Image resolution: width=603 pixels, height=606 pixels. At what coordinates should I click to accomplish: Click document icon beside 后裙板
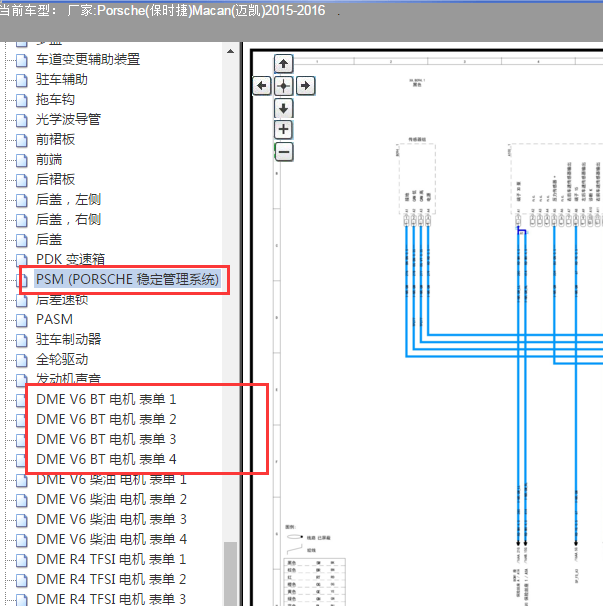pyautogui.click(x=22, y=180)
